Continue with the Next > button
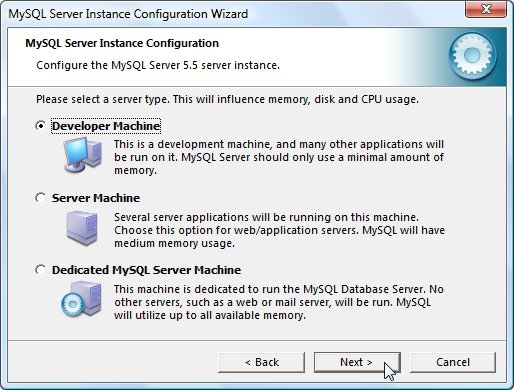The image size is (514, 390). coord(357,362)
